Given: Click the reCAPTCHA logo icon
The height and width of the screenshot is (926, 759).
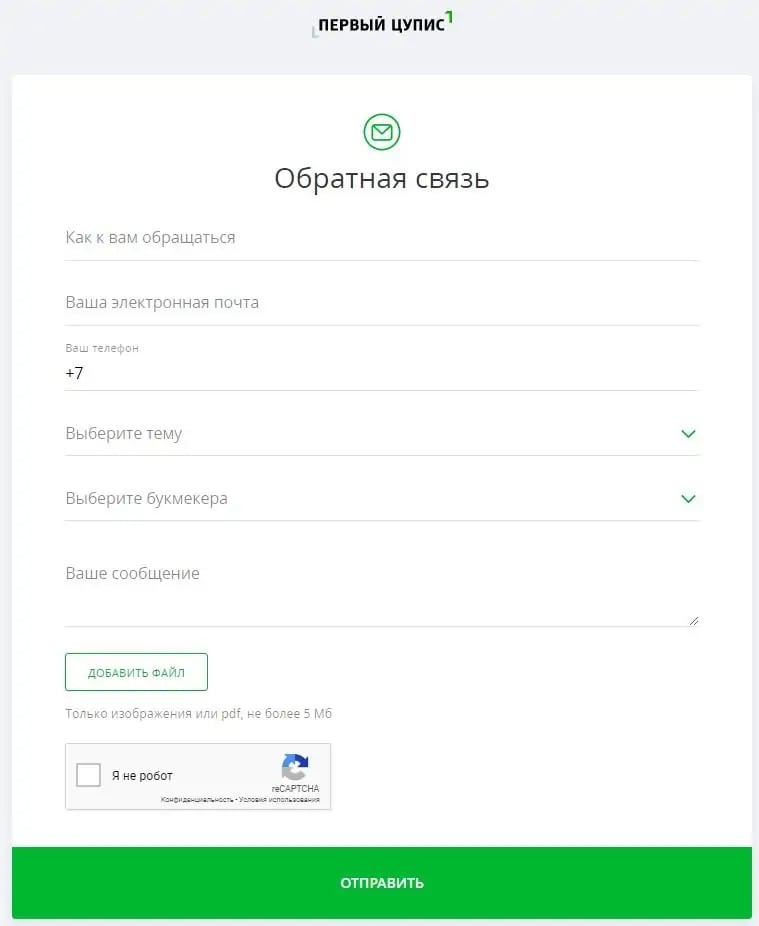Looking at the screenshot, I should tap(295, 767).
